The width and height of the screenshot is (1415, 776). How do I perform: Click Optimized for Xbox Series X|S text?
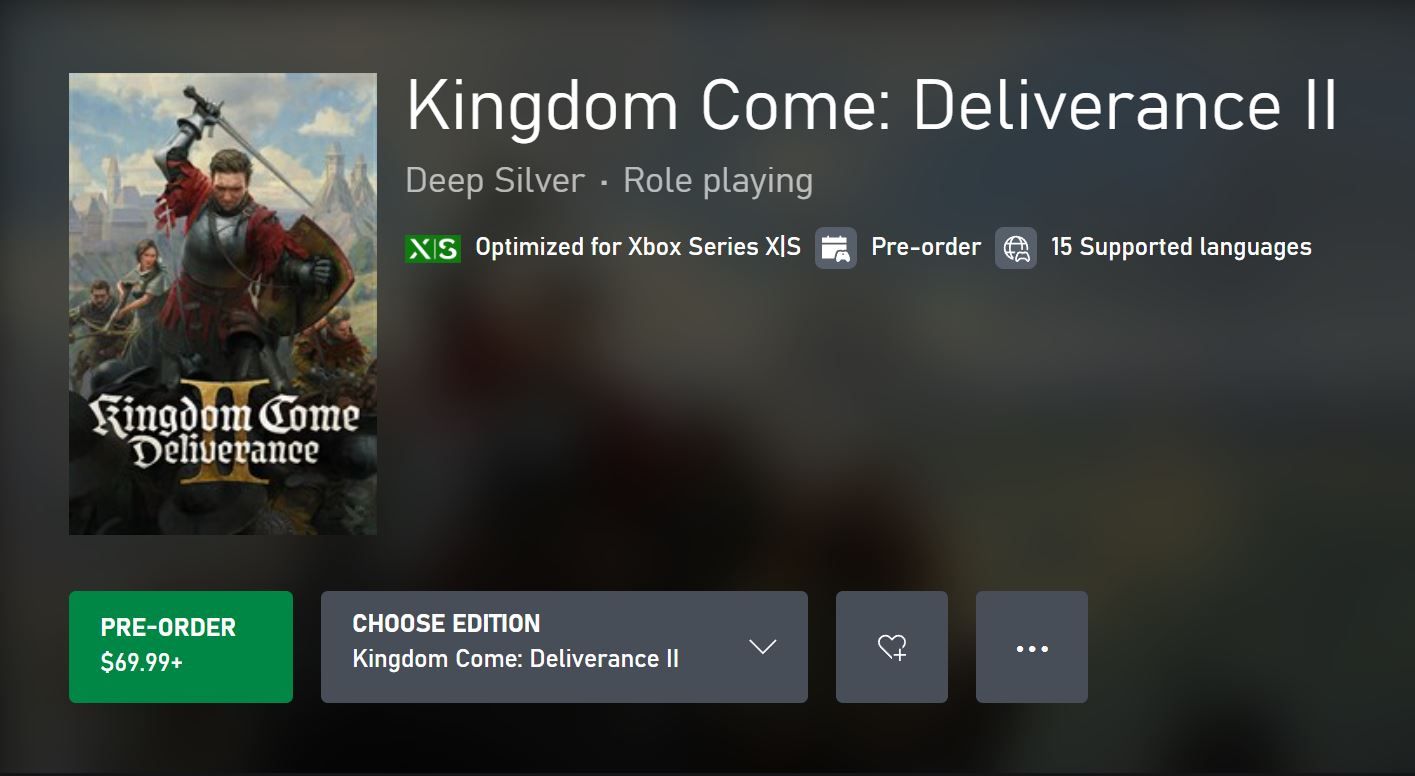(x=638, y=247)
